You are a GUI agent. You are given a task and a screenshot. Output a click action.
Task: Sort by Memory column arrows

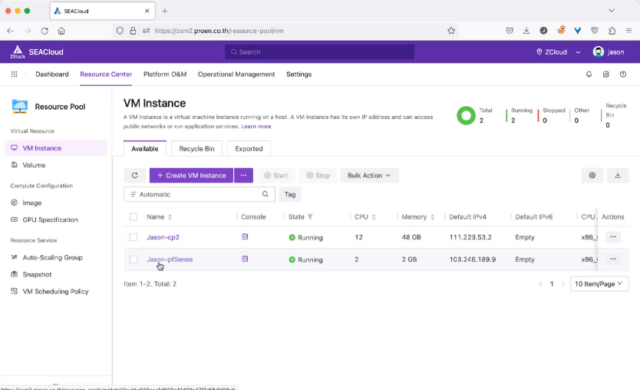[x=432, y=217]
